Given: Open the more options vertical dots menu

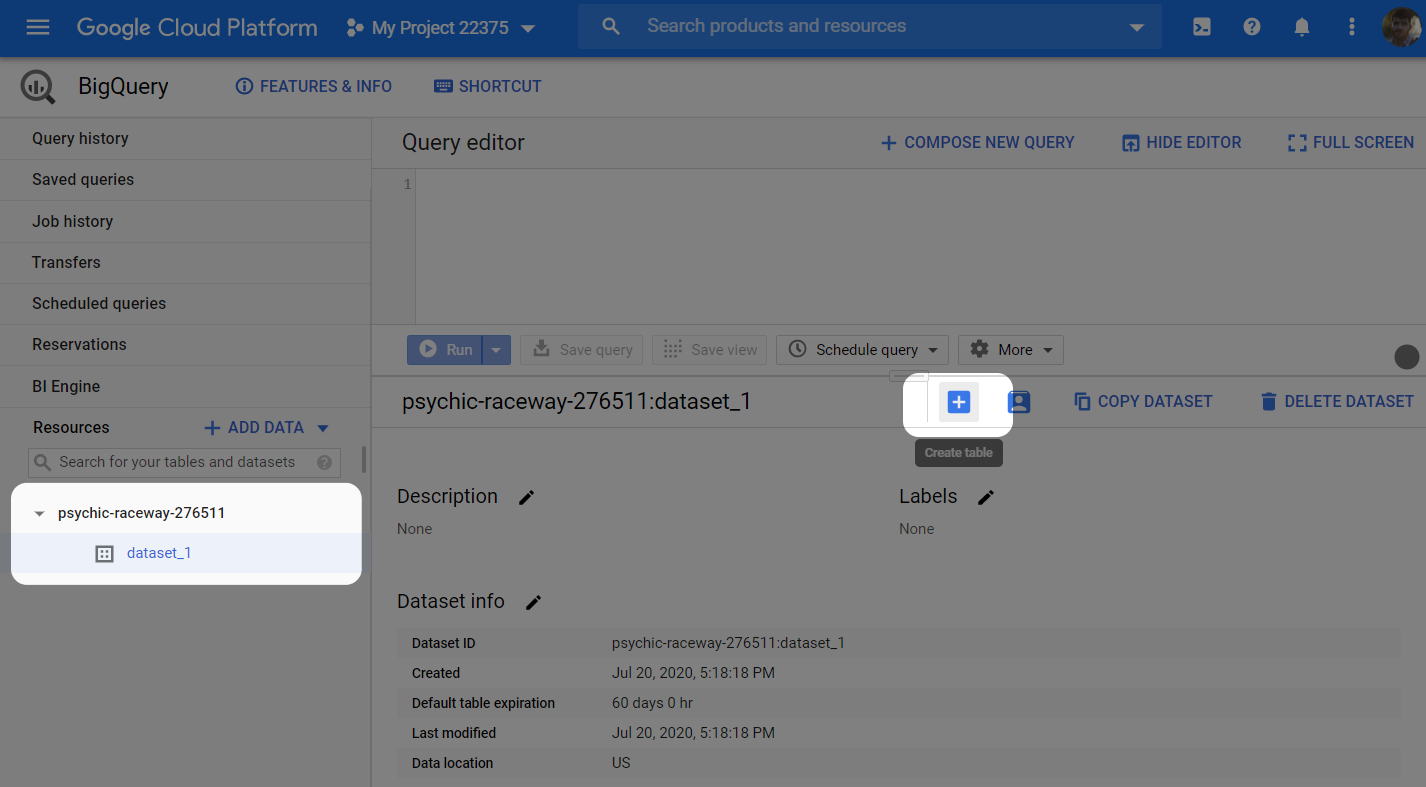Looking at the screenshot, I should point(1352,28).
